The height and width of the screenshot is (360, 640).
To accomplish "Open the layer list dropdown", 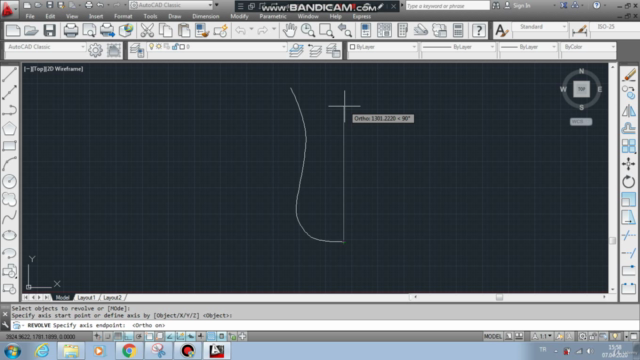I will click(x=217, y=47).
